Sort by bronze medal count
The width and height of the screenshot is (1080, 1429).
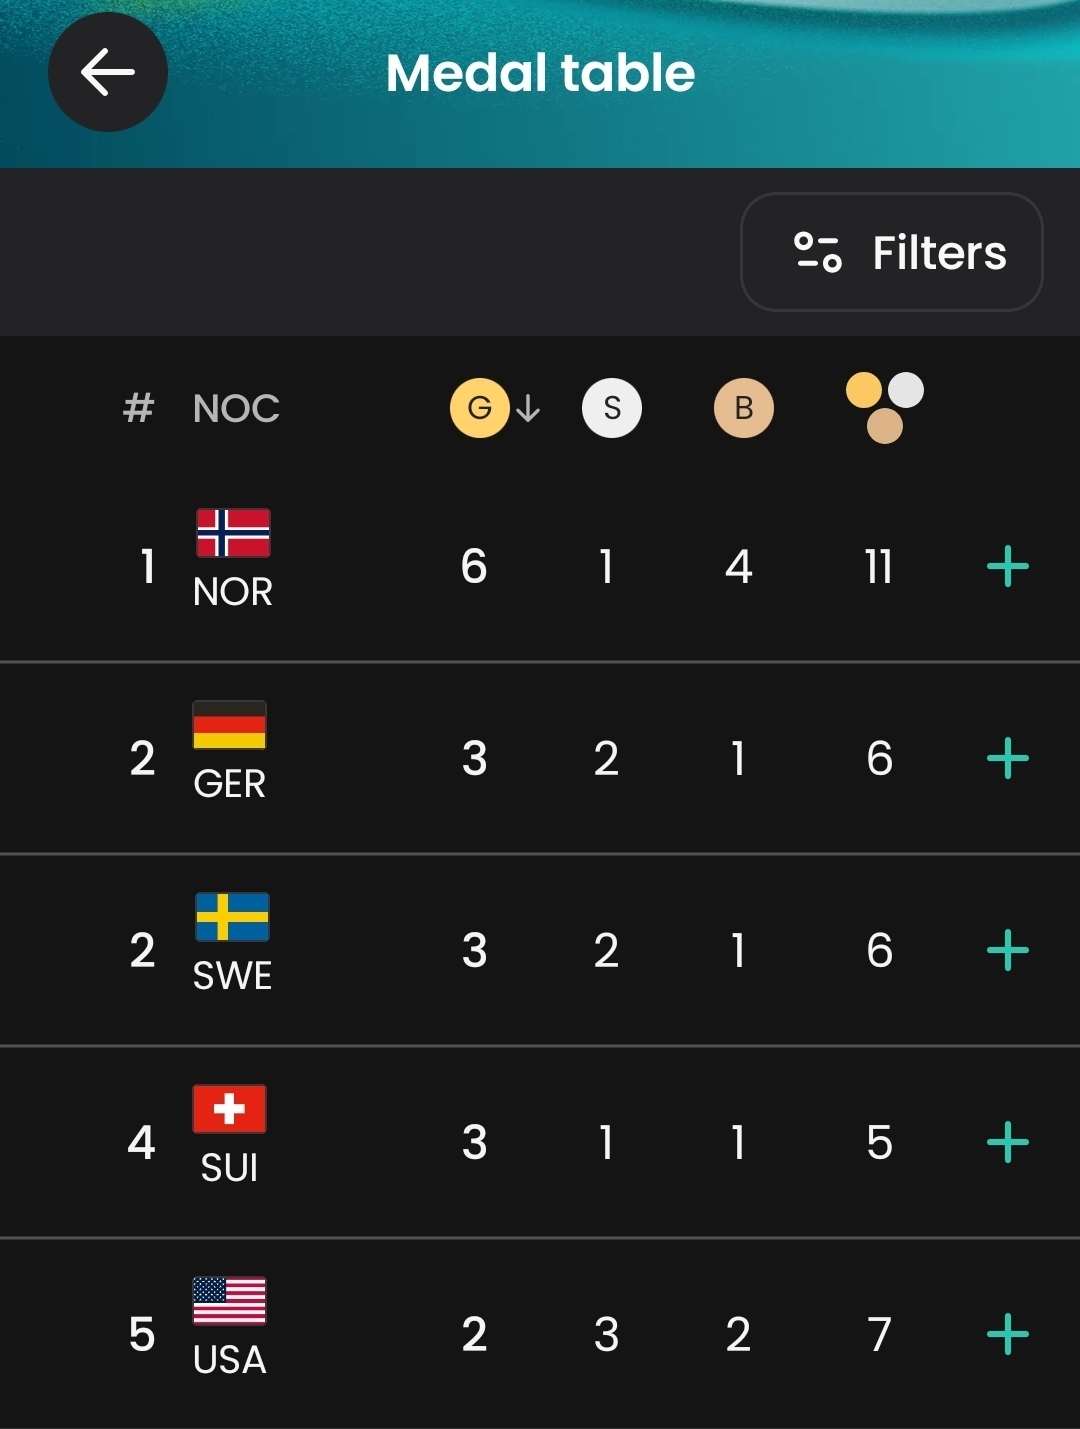click(x=743, y=408)
